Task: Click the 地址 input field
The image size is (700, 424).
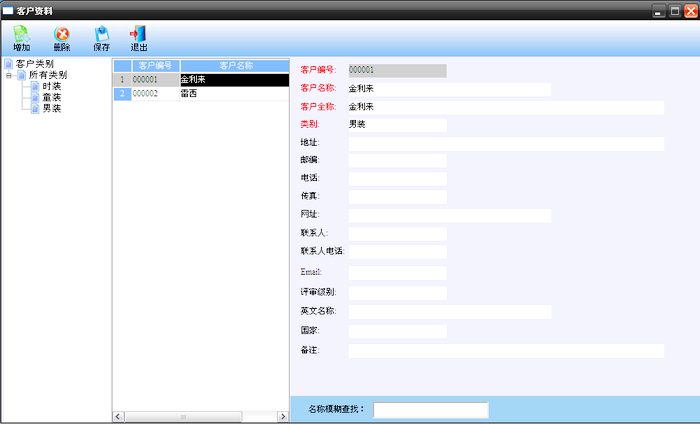Action: point(505,144)
